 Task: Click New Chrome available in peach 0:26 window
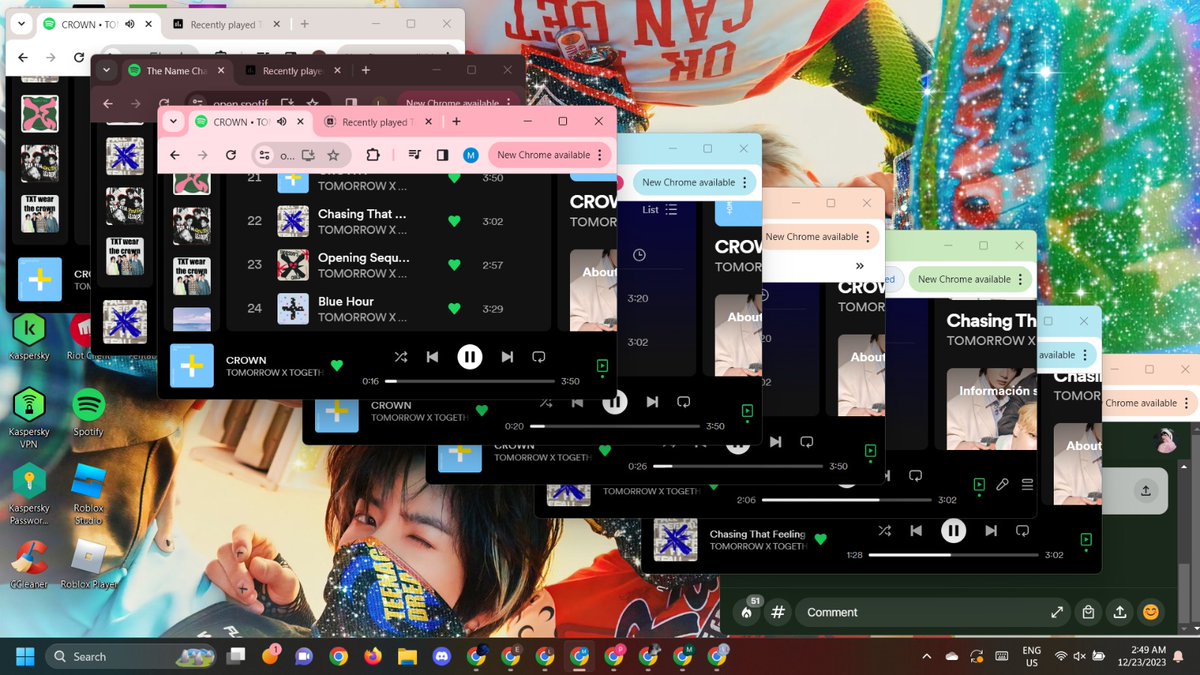pyautogui.click(x=811, y=237)
